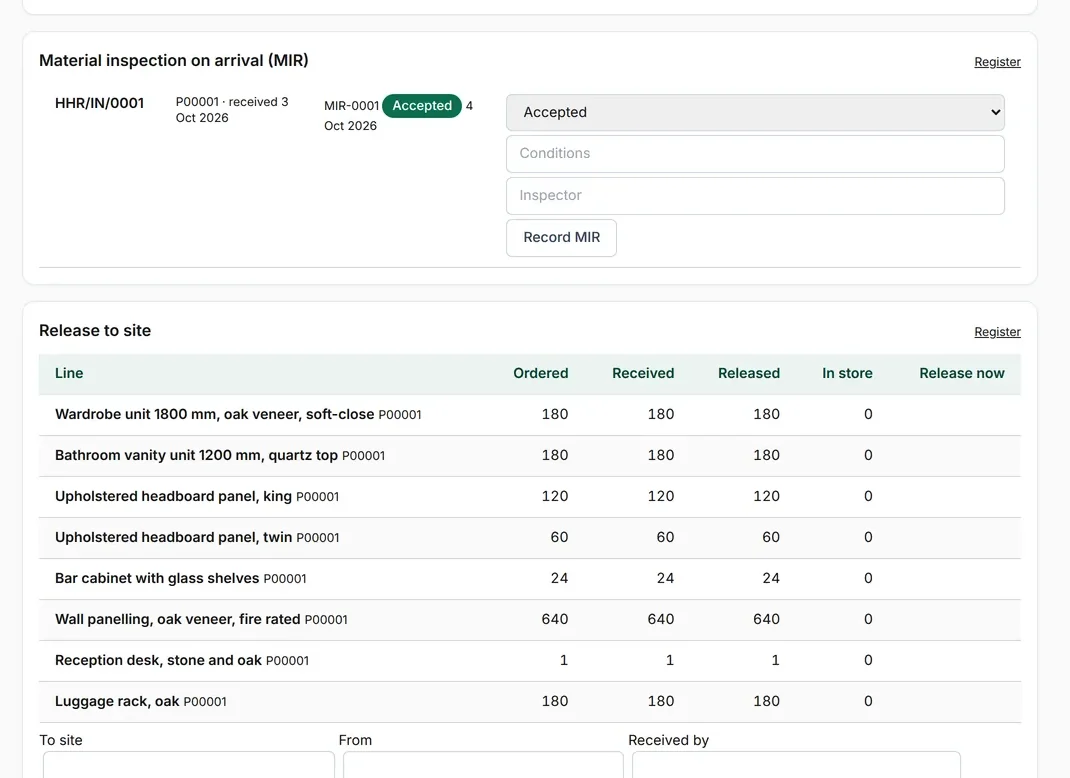Click the MIR-0001 label
This screenshot has height=778, width=1070.
351,106
